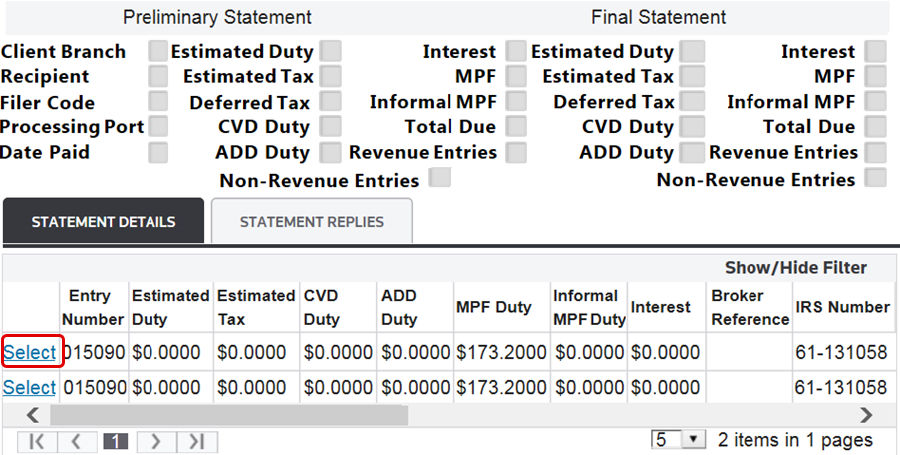Click Select link in second row
Image resolution: width=900 pixels, height=455 pixels.
(29, 388)
